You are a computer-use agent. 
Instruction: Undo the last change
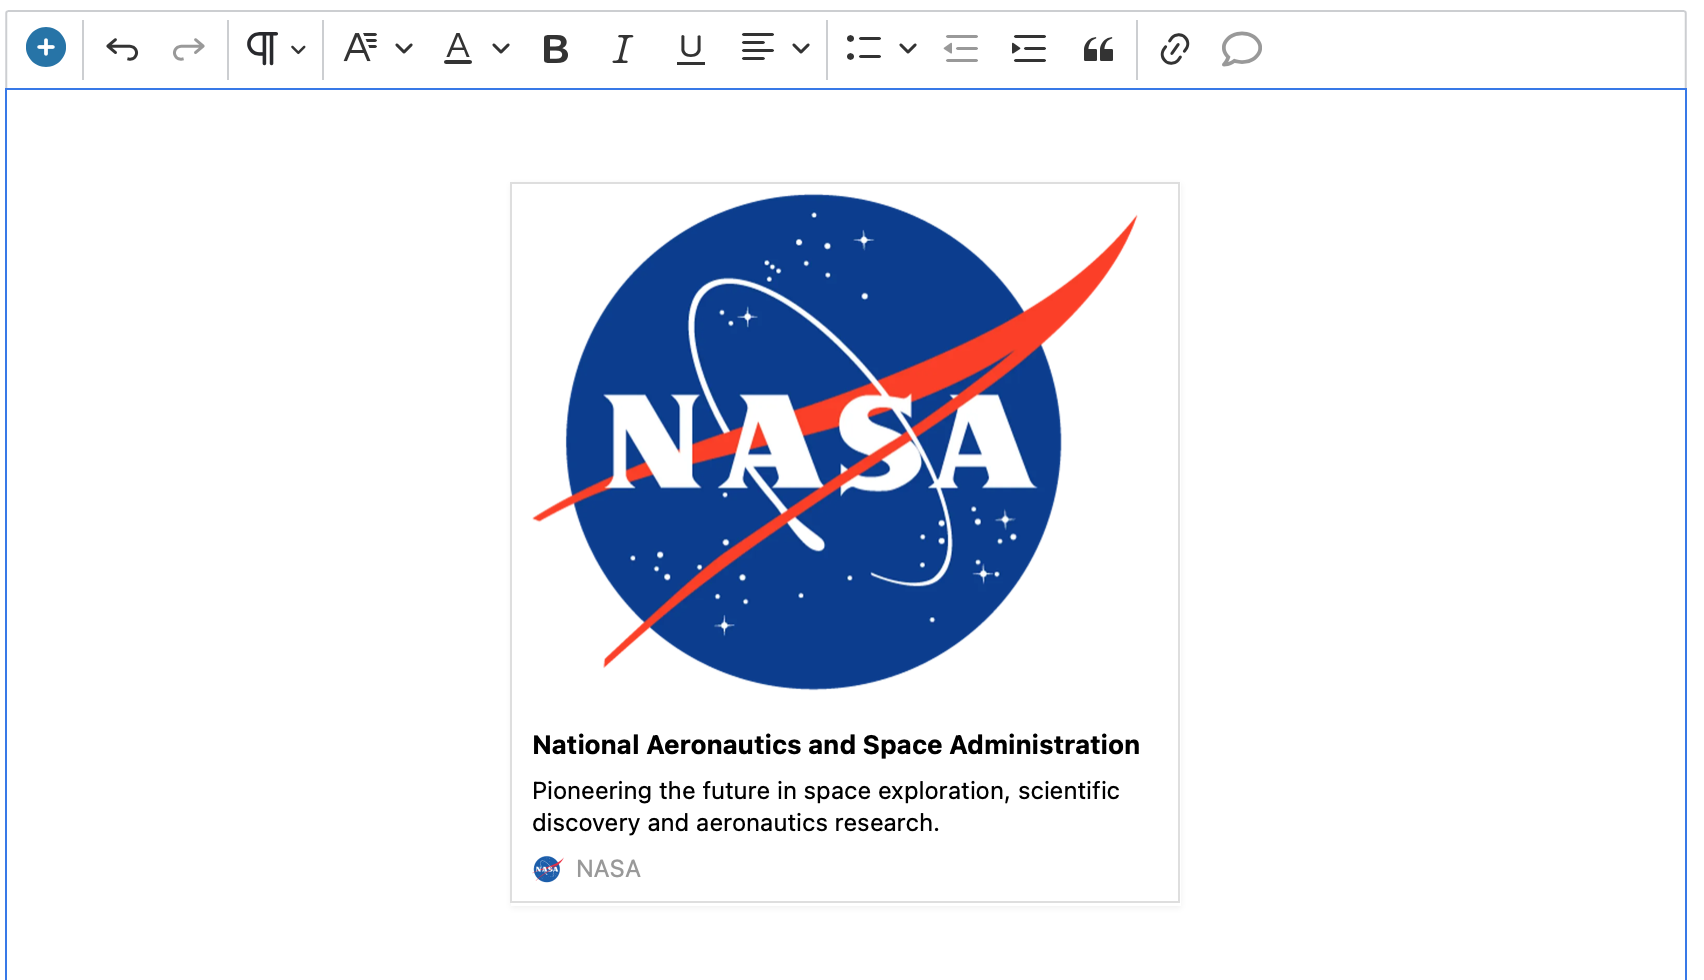[x=122, y=48]
